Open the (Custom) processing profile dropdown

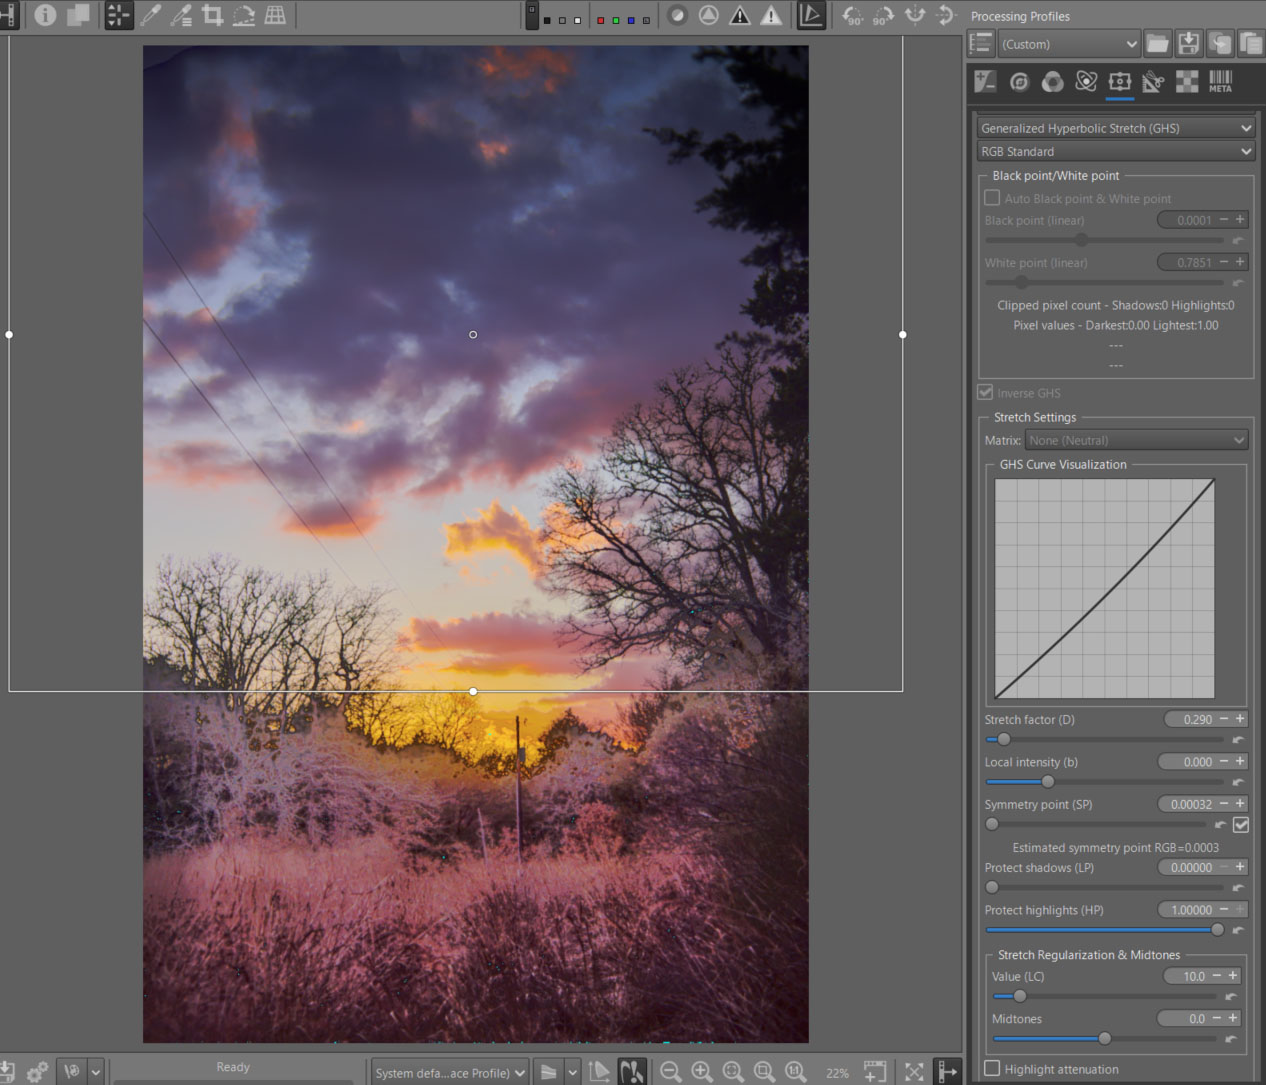(1068, 44)
